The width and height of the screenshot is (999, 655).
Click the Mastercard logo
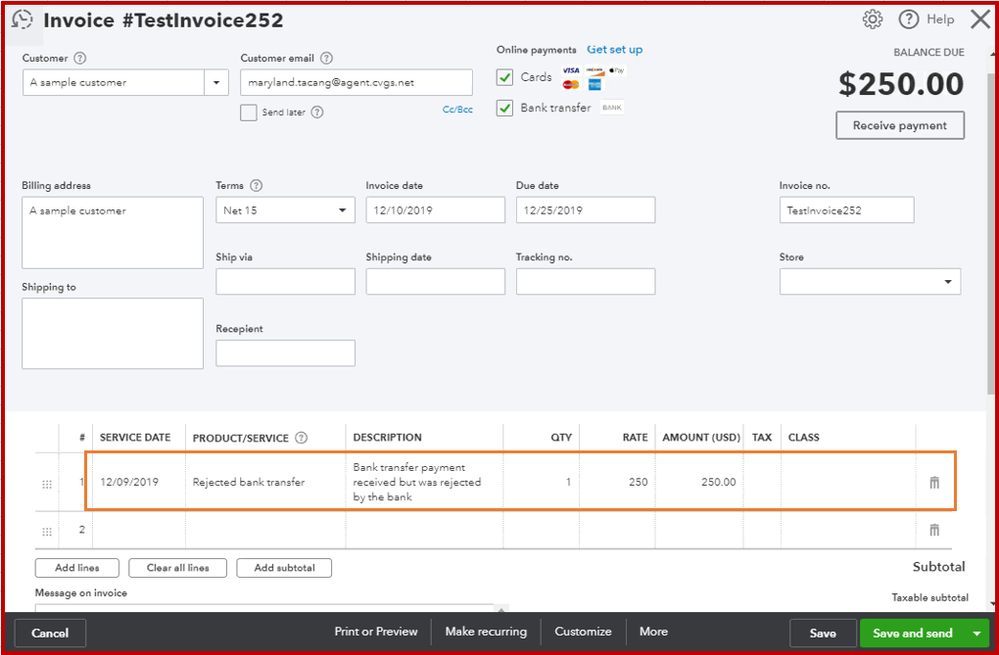[x=571, y=84]
